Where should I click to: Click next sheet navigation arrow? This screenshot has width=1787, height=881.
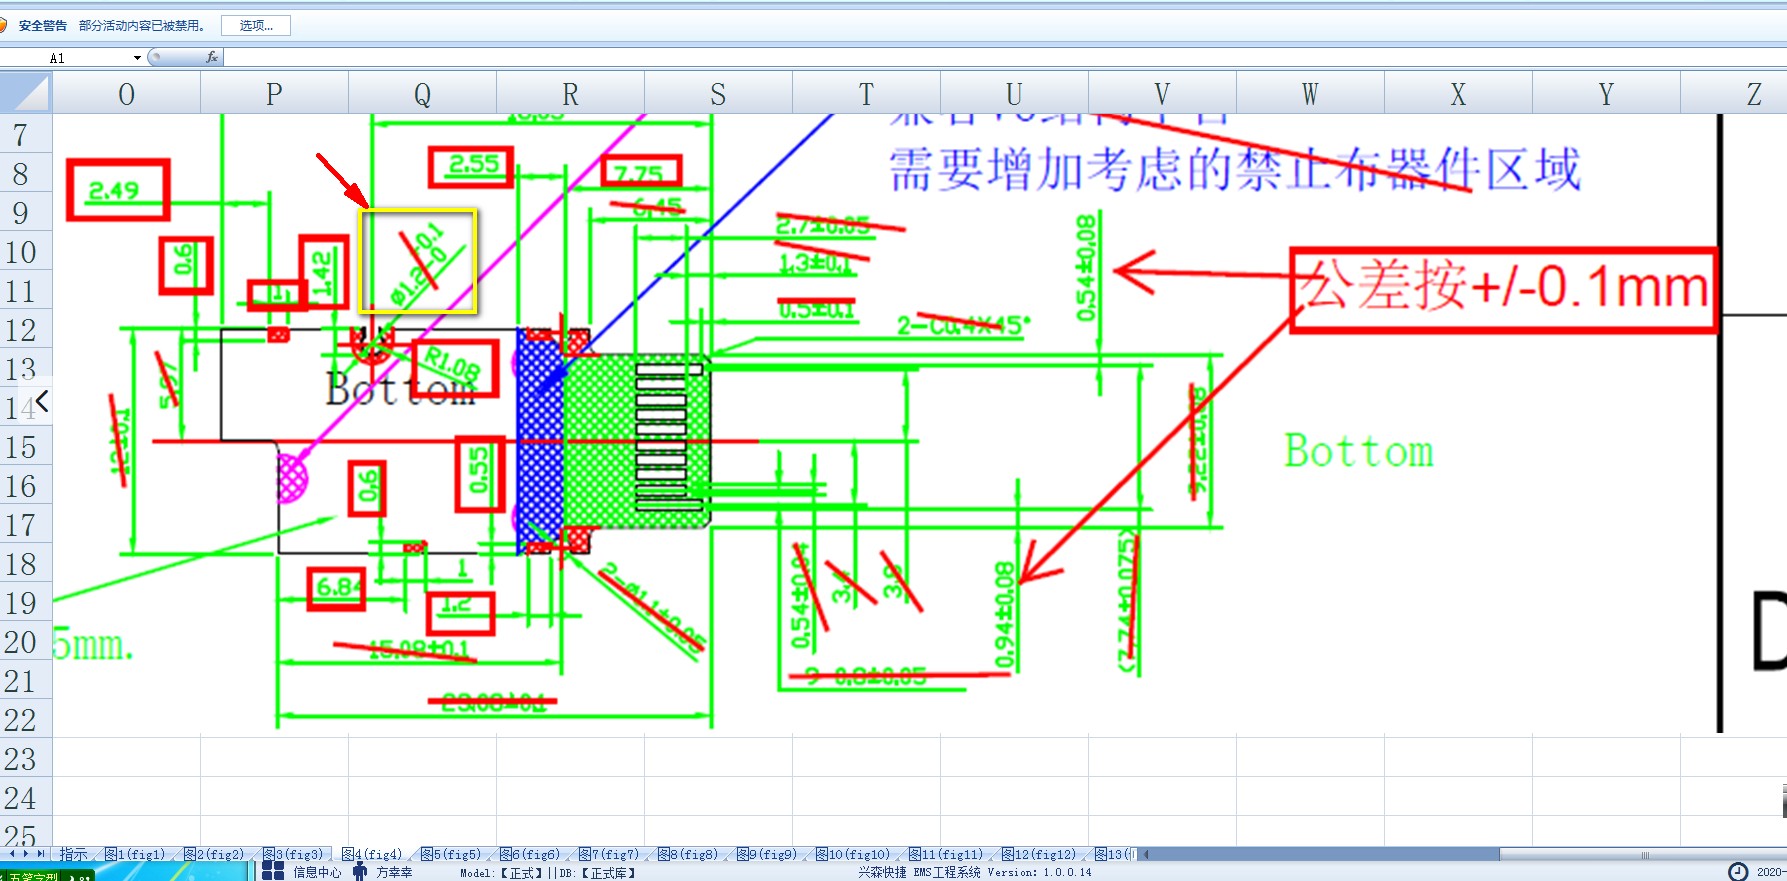(x=27, y=854)
